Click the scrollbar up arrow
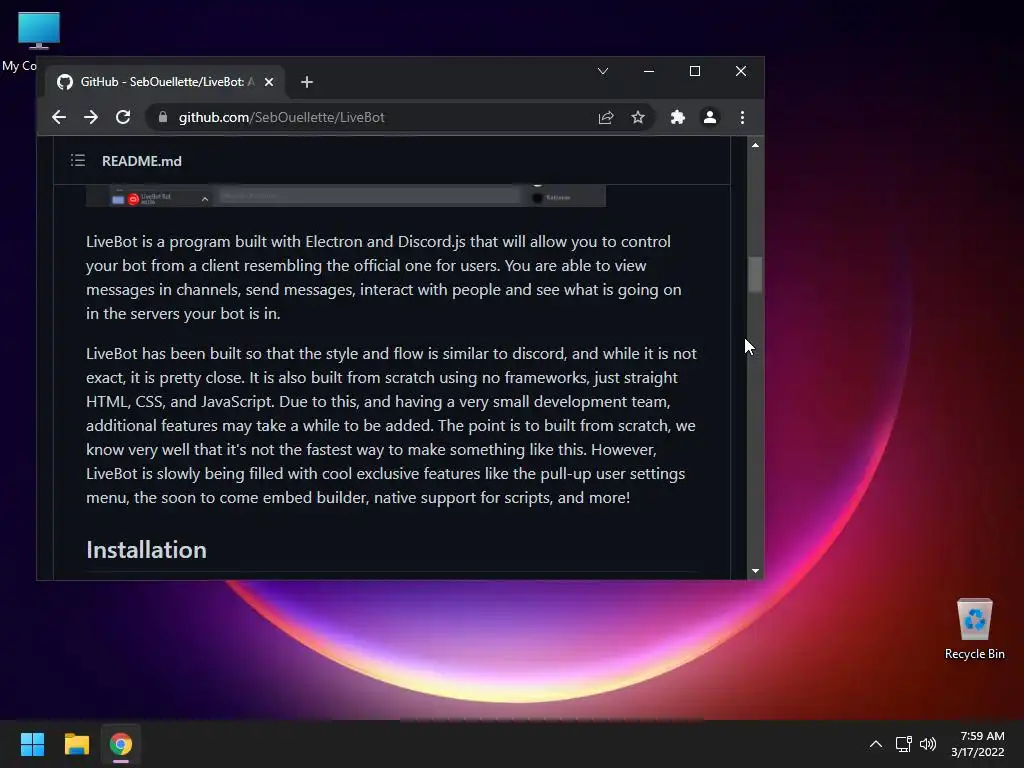The height and width of the screenshot is (768, 1024). [x=756, y=145]
